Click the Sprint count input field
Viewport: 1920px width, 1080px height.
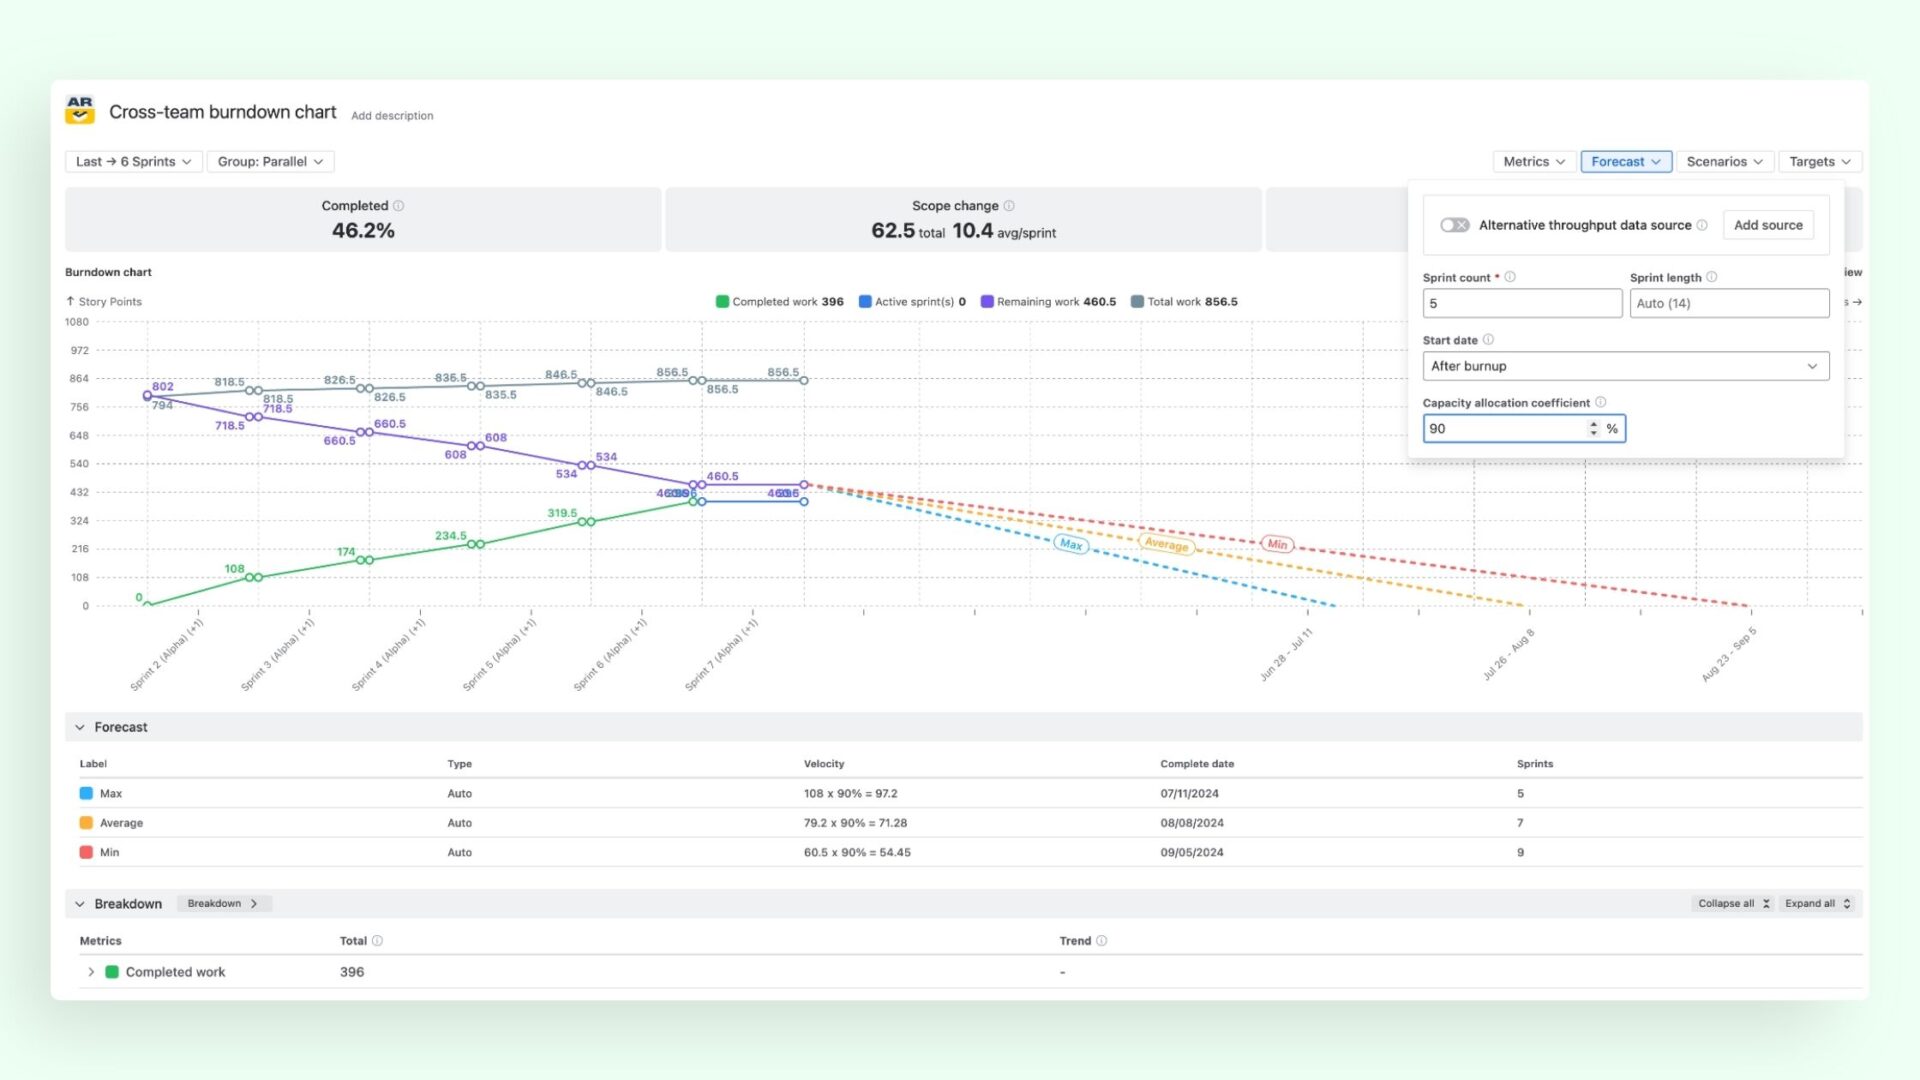pyautogui.click(x=1522, y=304)
